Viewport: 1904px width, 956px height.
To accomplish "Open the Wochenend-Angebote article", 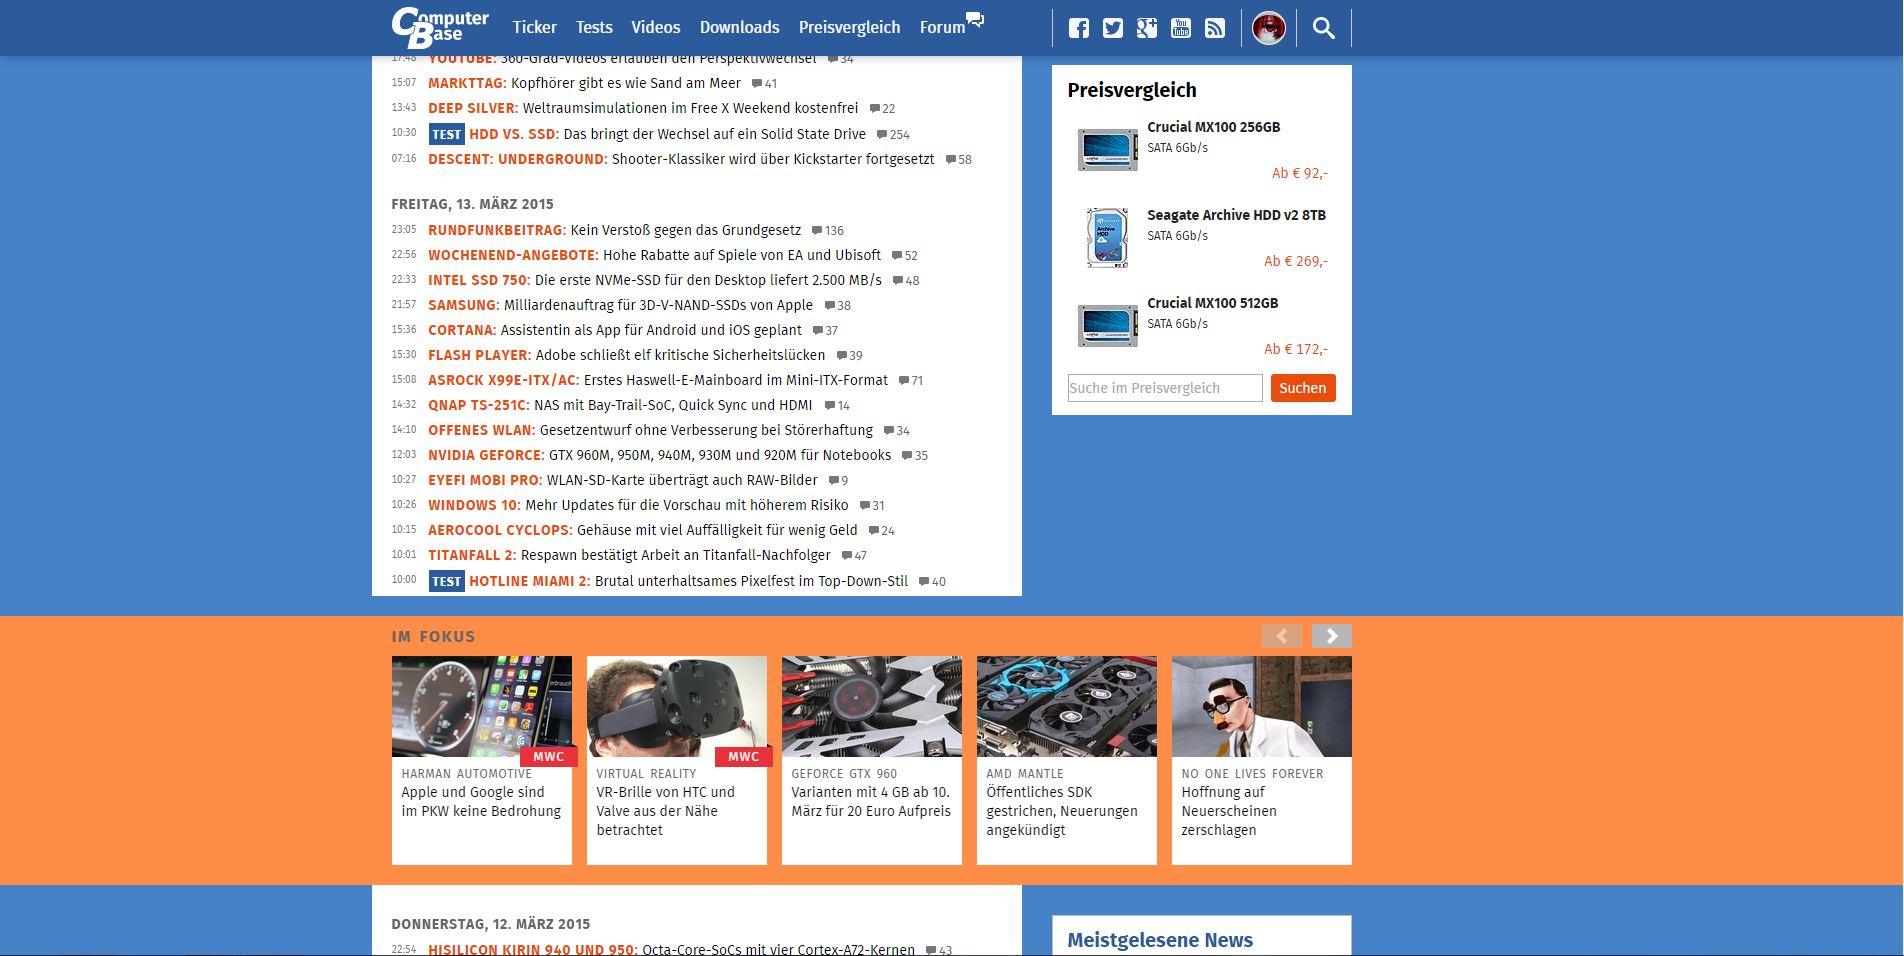I will tap(654, 255).
